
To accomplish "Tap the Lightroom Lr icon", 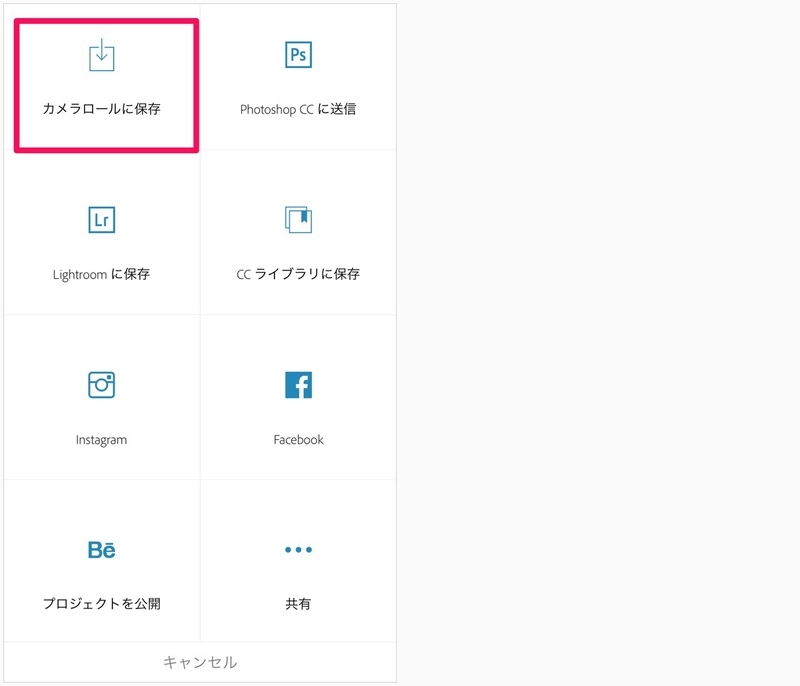I will tap(102, 220).
